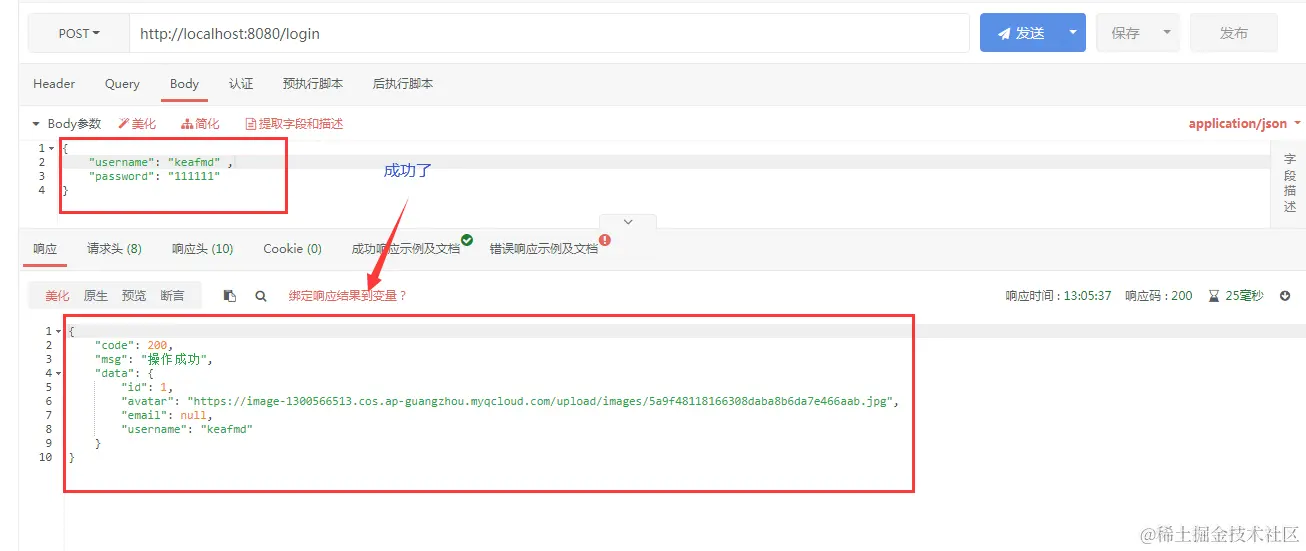The image size is (1306, 551).
Task: Open the dropdown arrow beside 发送
Action: tap(1073, 33)
